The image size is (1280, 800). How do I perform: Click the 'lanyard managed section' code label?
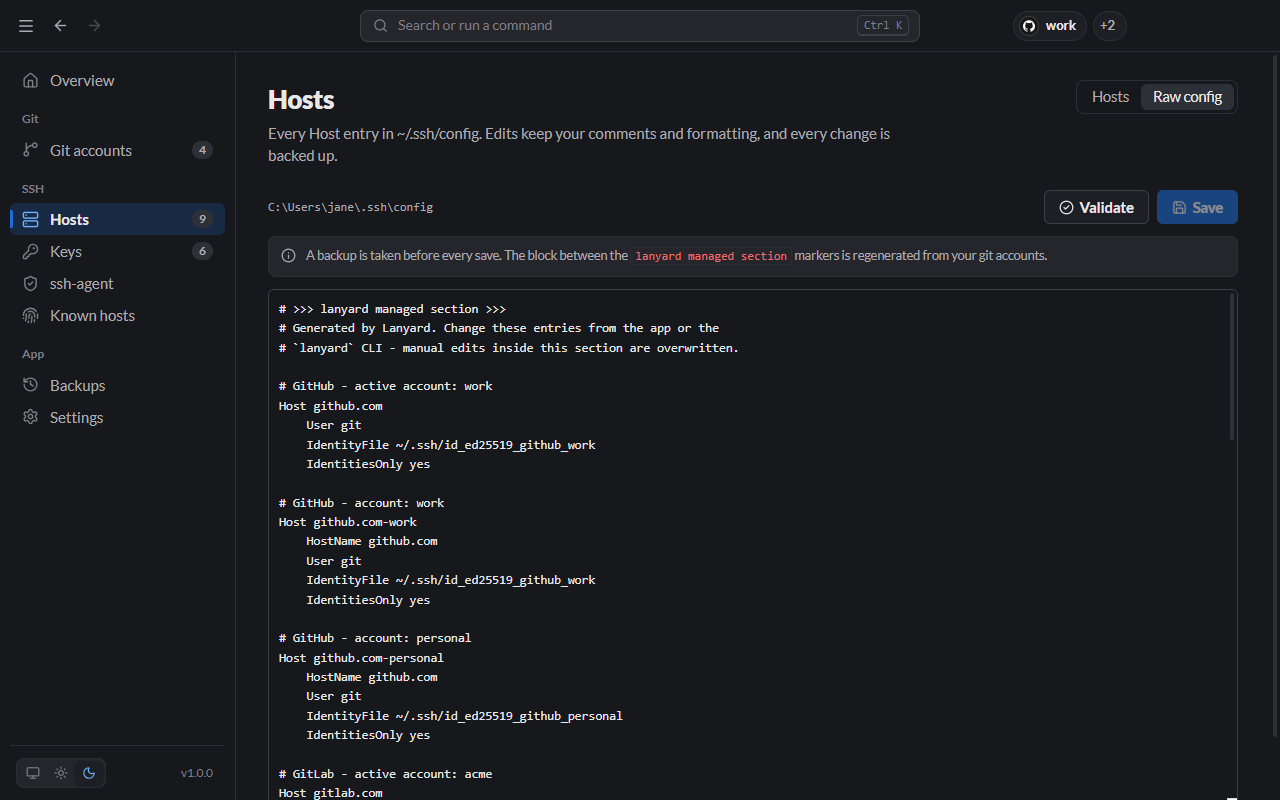tap(711, 256)
